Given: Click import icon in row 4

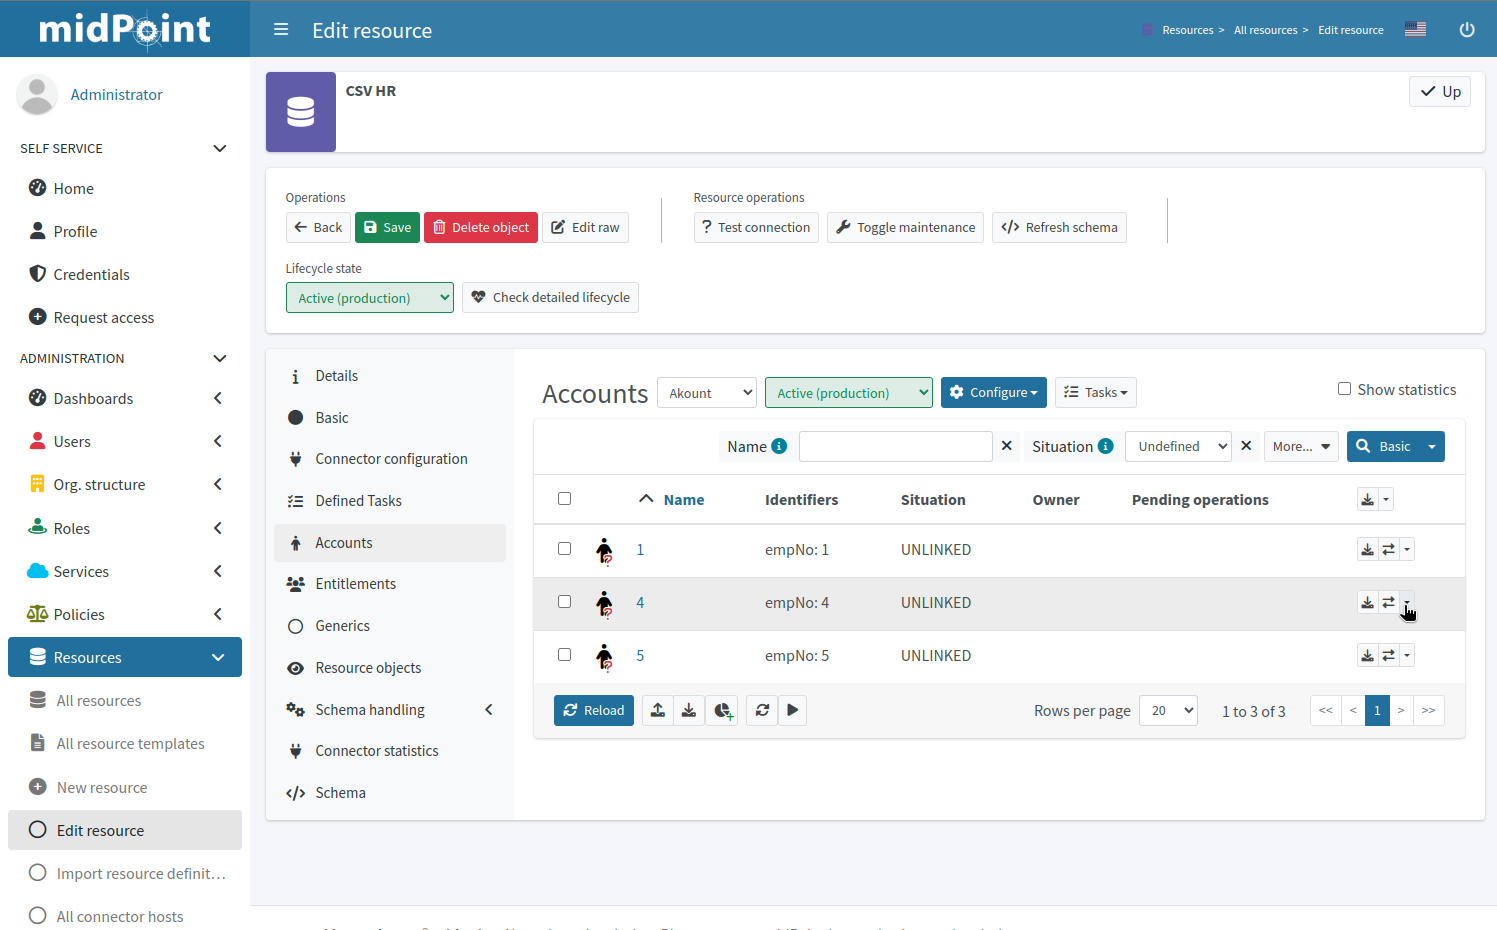Looking at the screenshot, I should pyautogui.click(x=1367, y=602).
